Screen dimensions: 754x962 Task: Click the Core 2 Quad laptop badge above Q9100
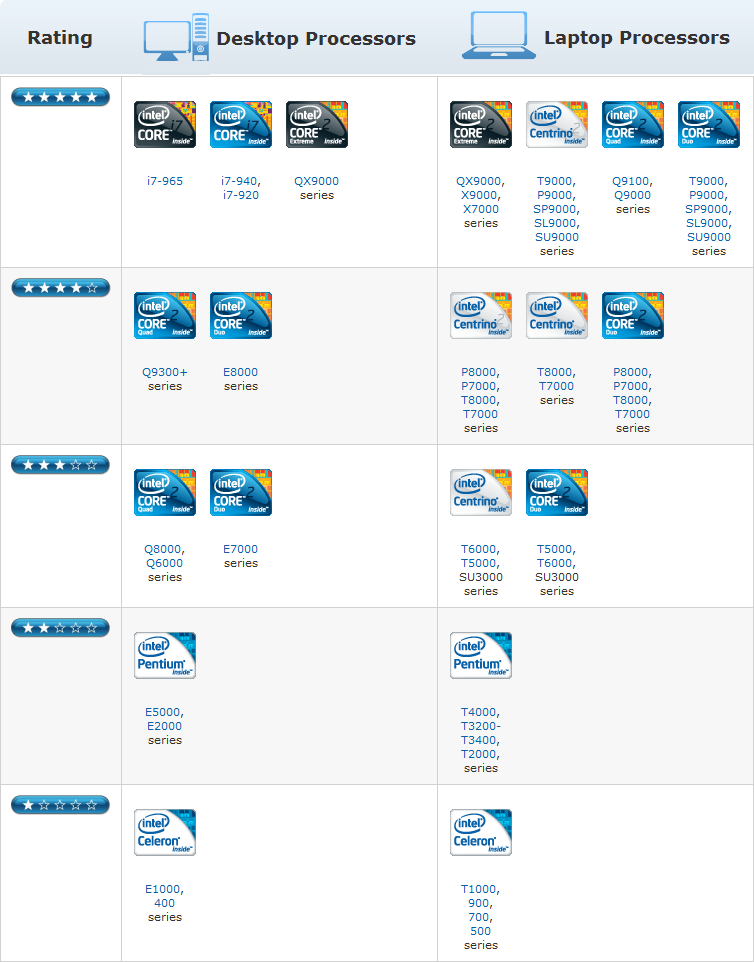click(633, 125)
